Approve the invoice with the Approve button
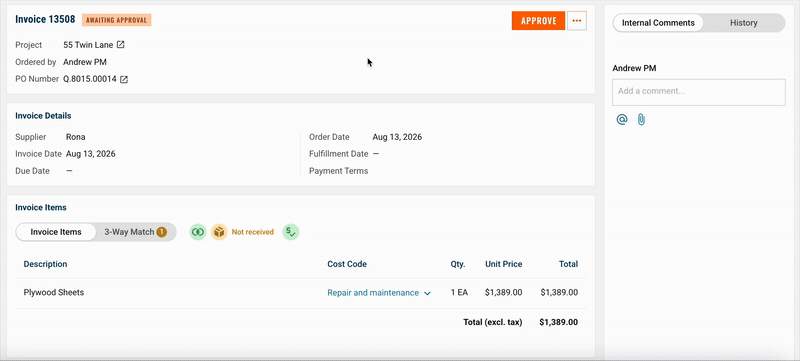Viewport: 800px width, 361px height. click(x=538, y=21)
